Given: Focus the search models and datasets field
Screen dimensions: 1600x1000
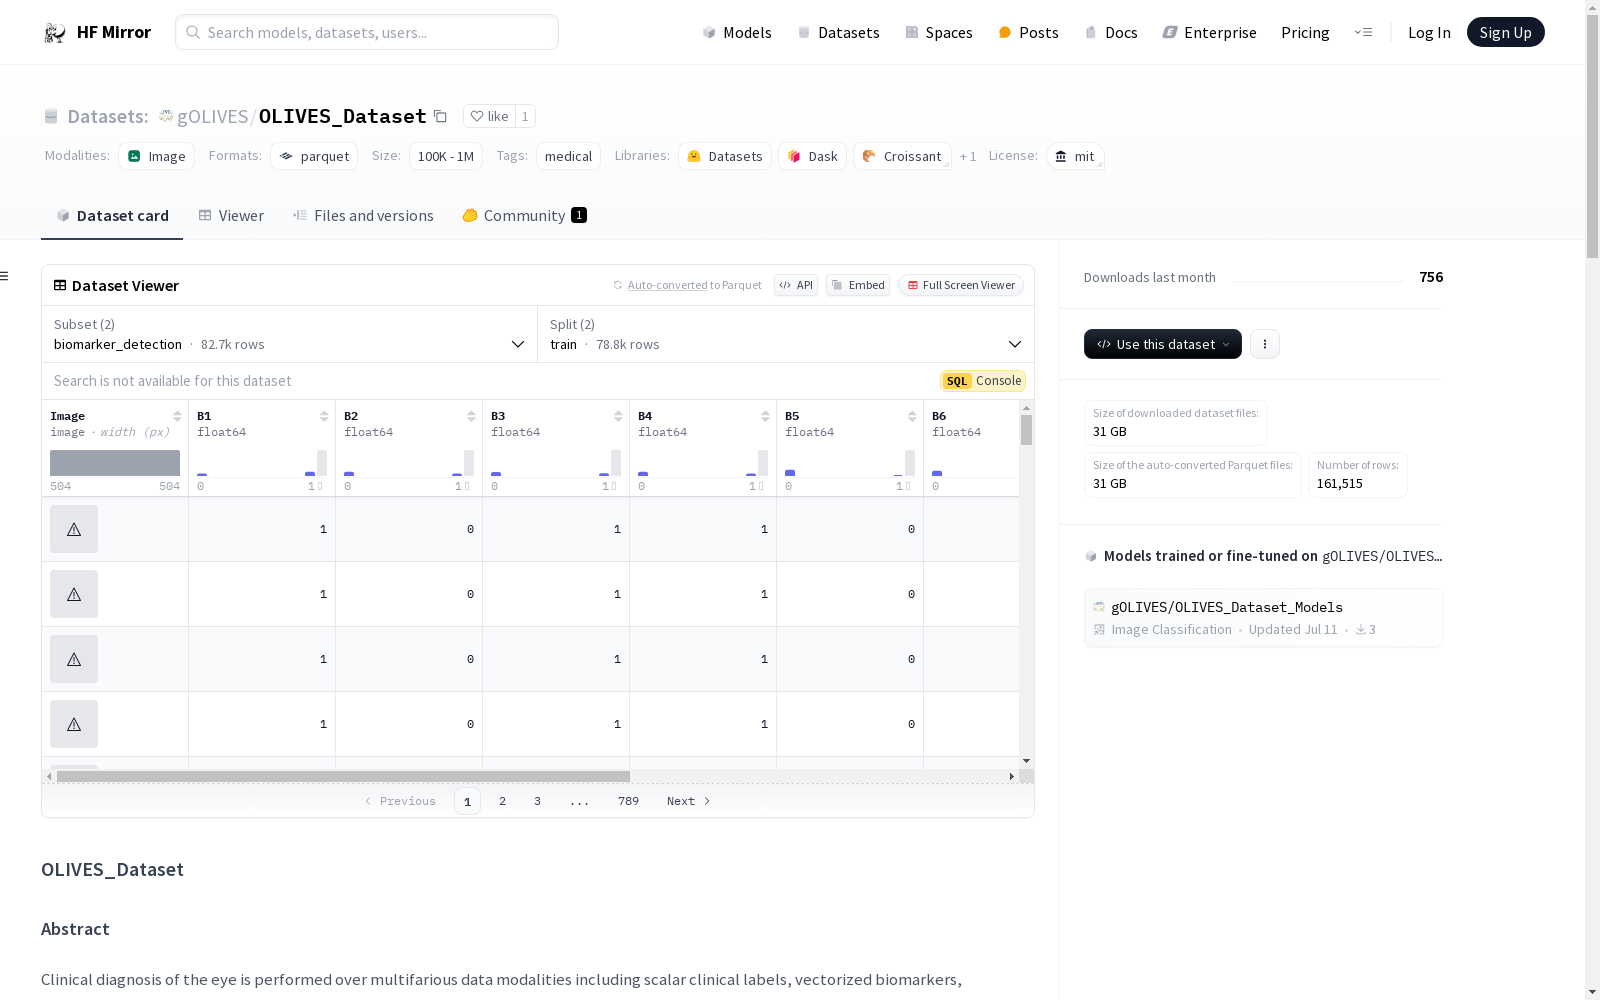Looking at the screenshot, I should coord(367,32).
